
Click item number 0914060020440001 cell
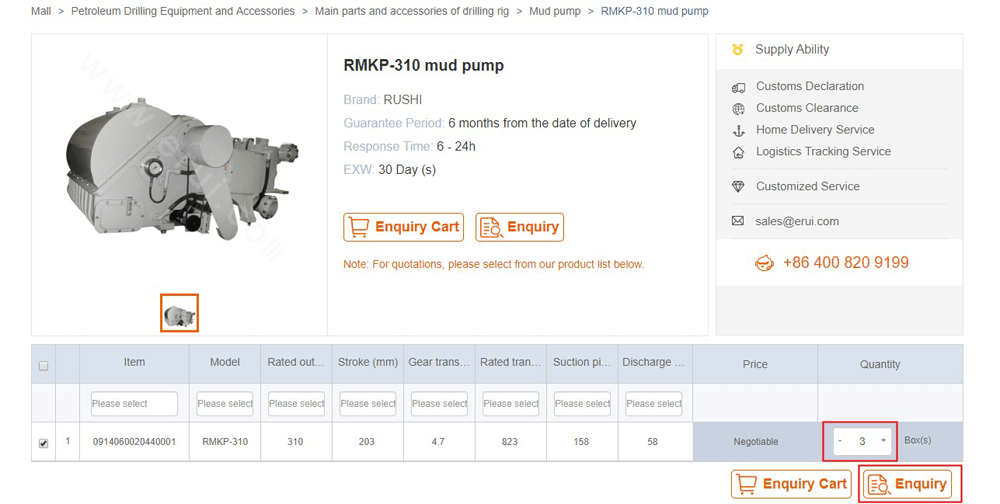coord(134,441)
